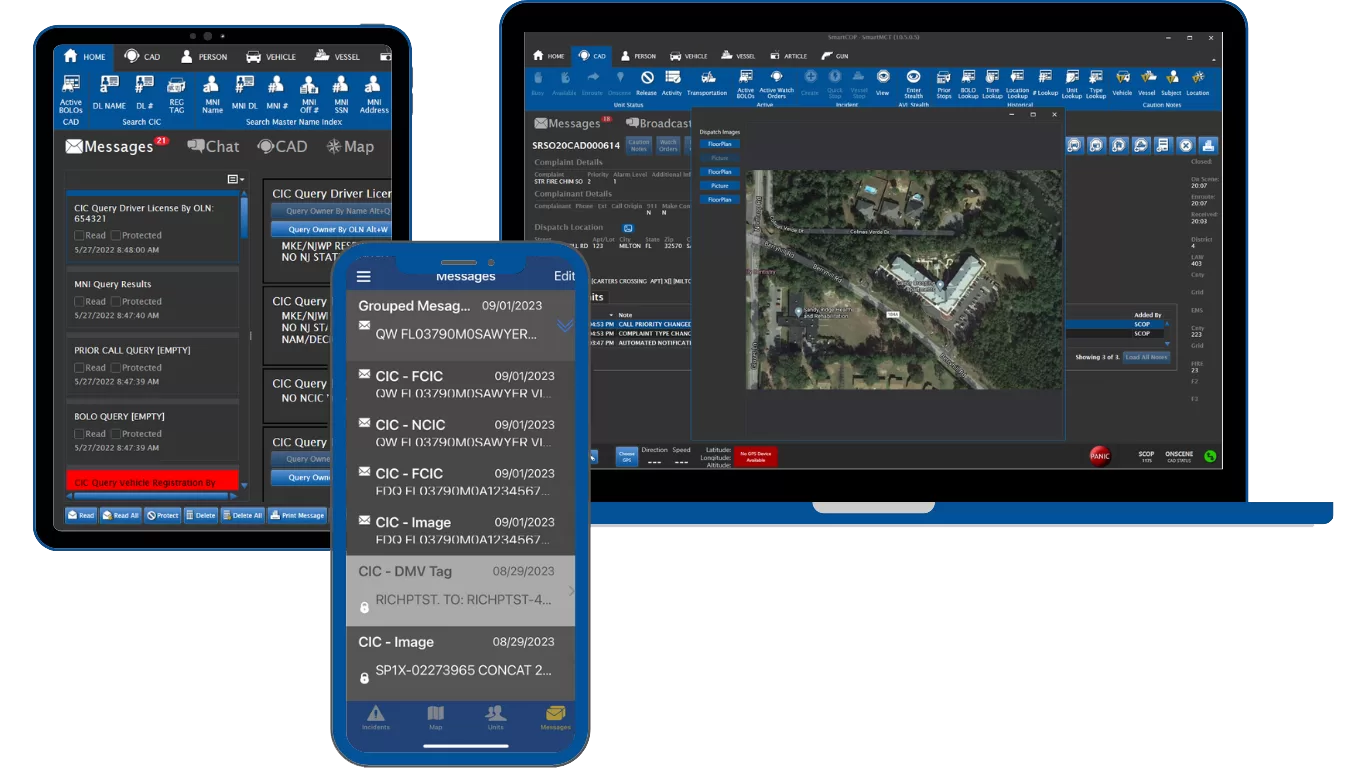Expand the Grouped Messages chevron on phone
Viewport: 1366px width, 768px height.
click(x=565, y=325)
